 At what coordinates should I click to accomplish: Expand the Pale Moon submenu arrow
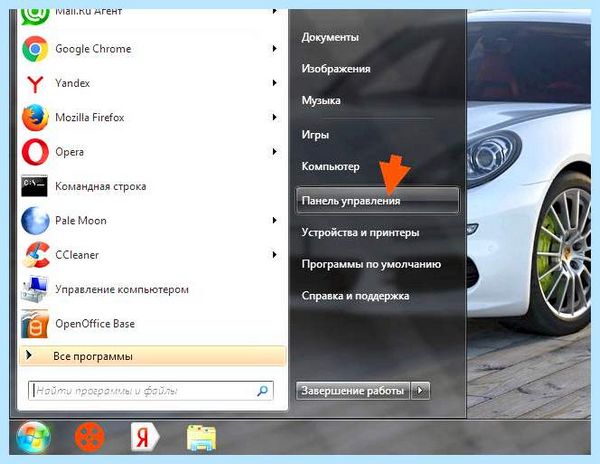point(274,220)
